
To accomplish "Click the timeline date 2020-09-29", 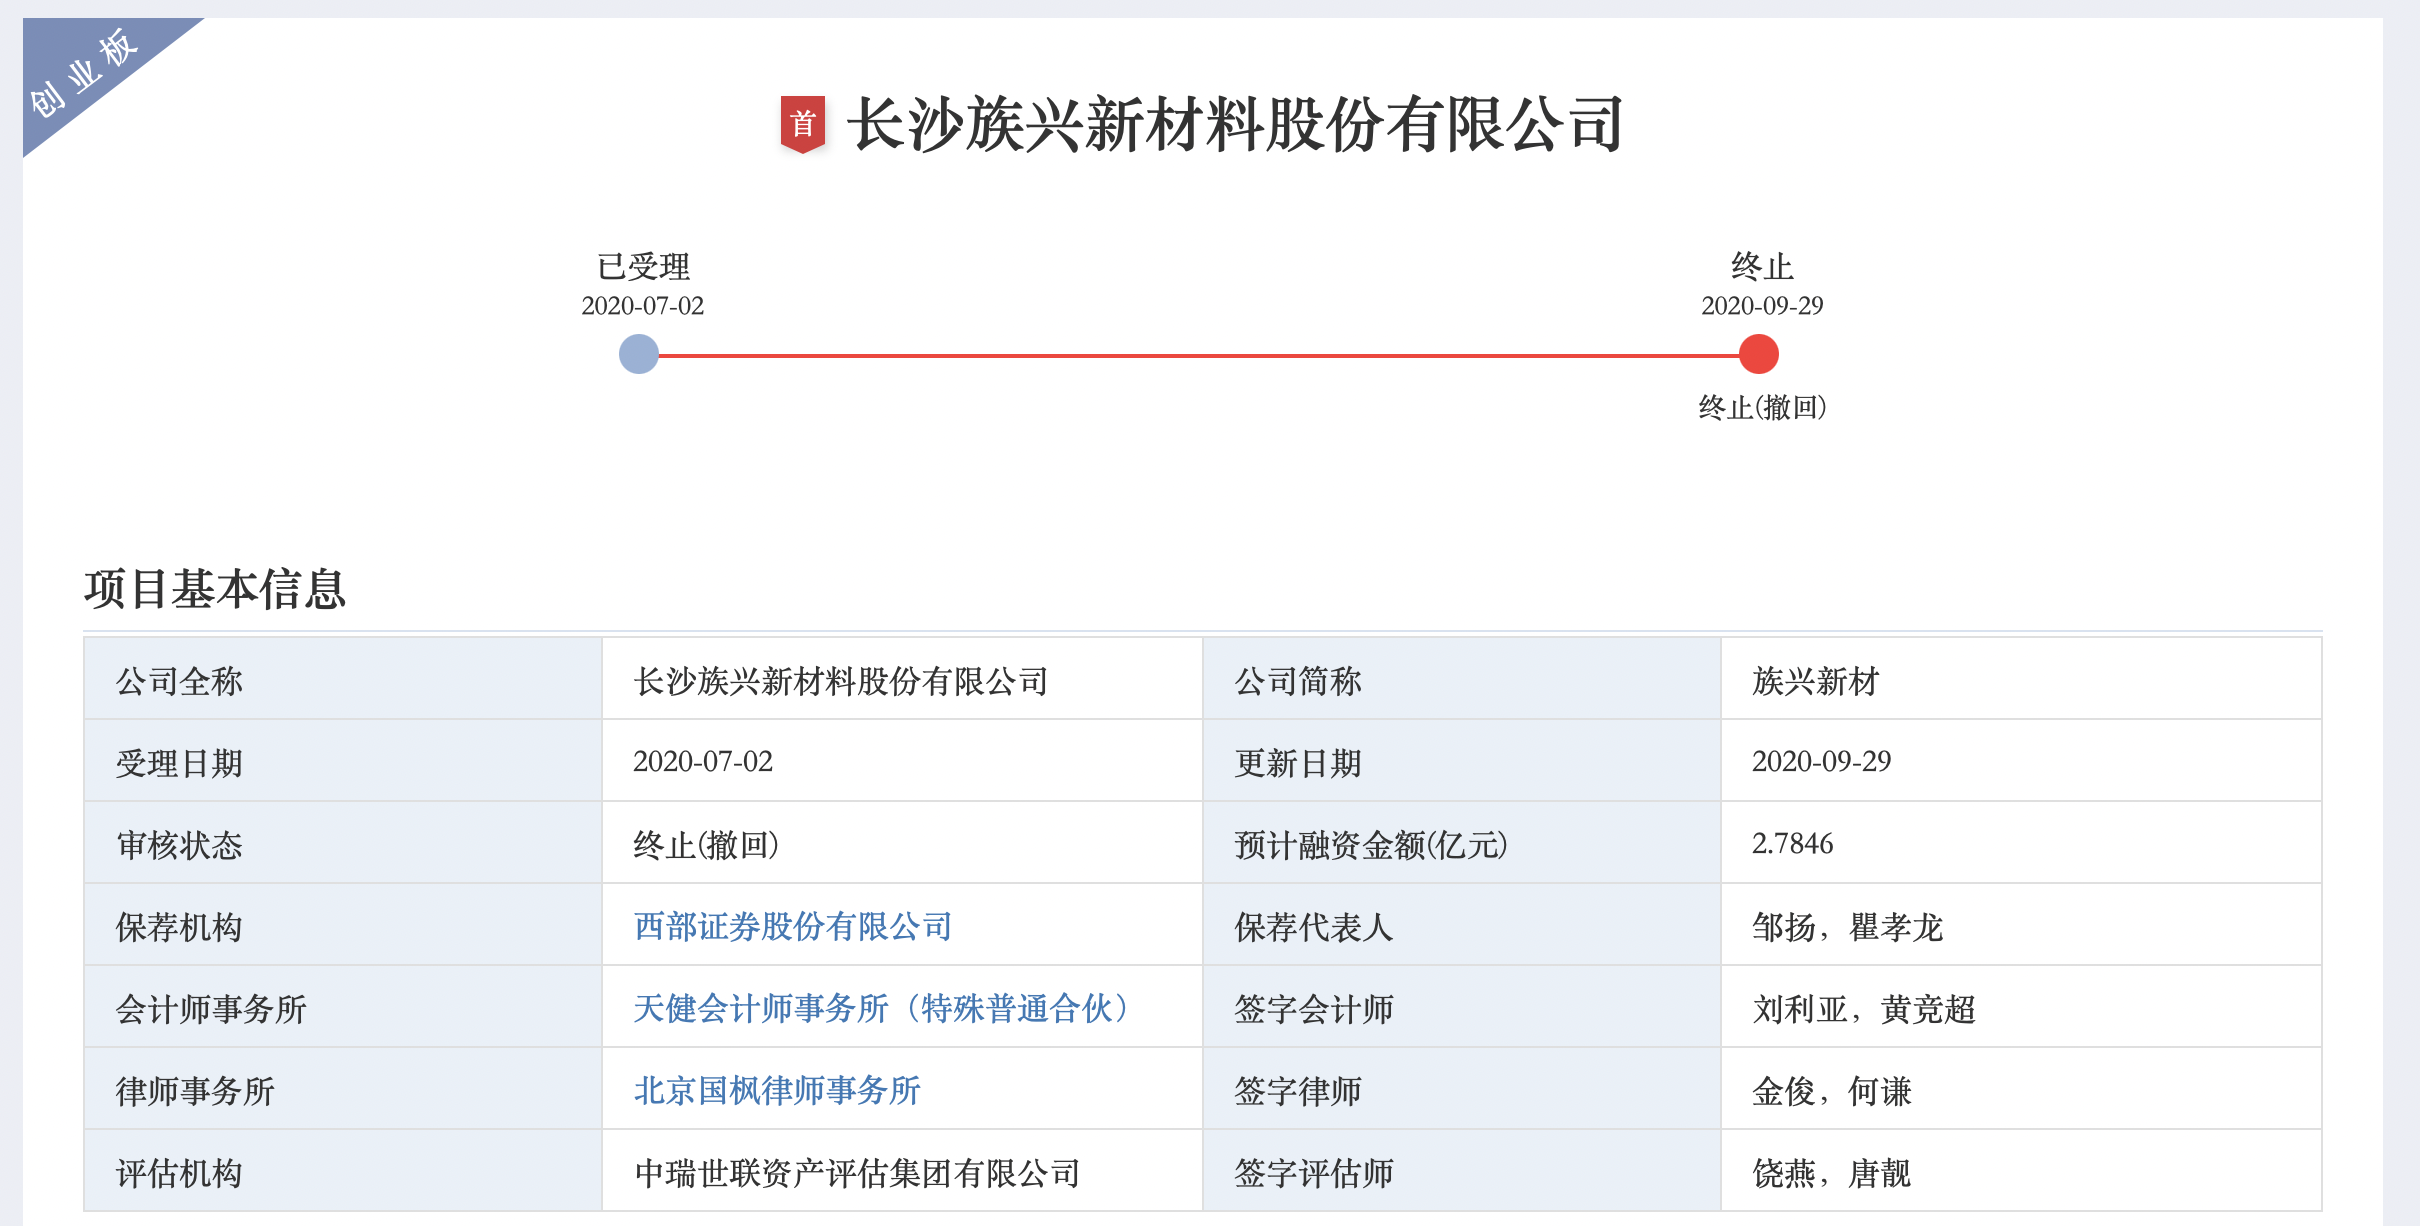I will pos(1762,305).
